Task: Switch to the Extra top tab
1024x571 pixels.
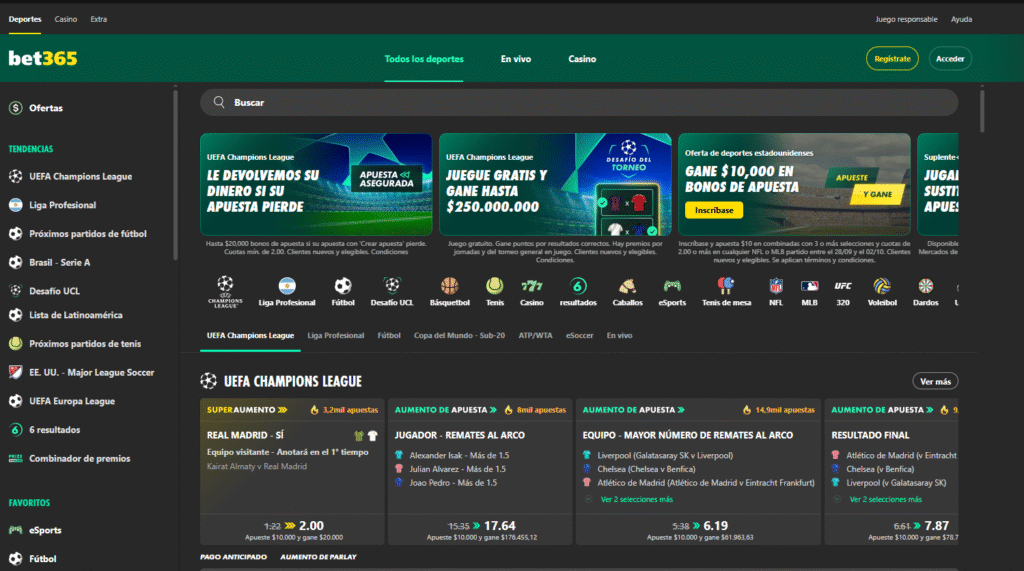Action: [99, 20]
